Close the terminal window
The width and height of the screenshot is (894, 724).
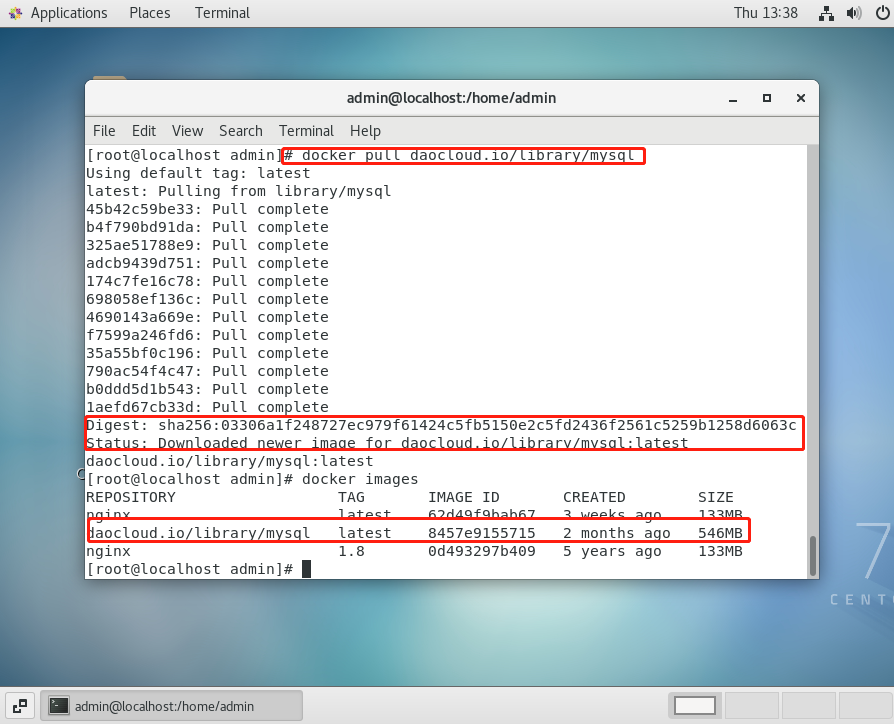coord(801,98)
